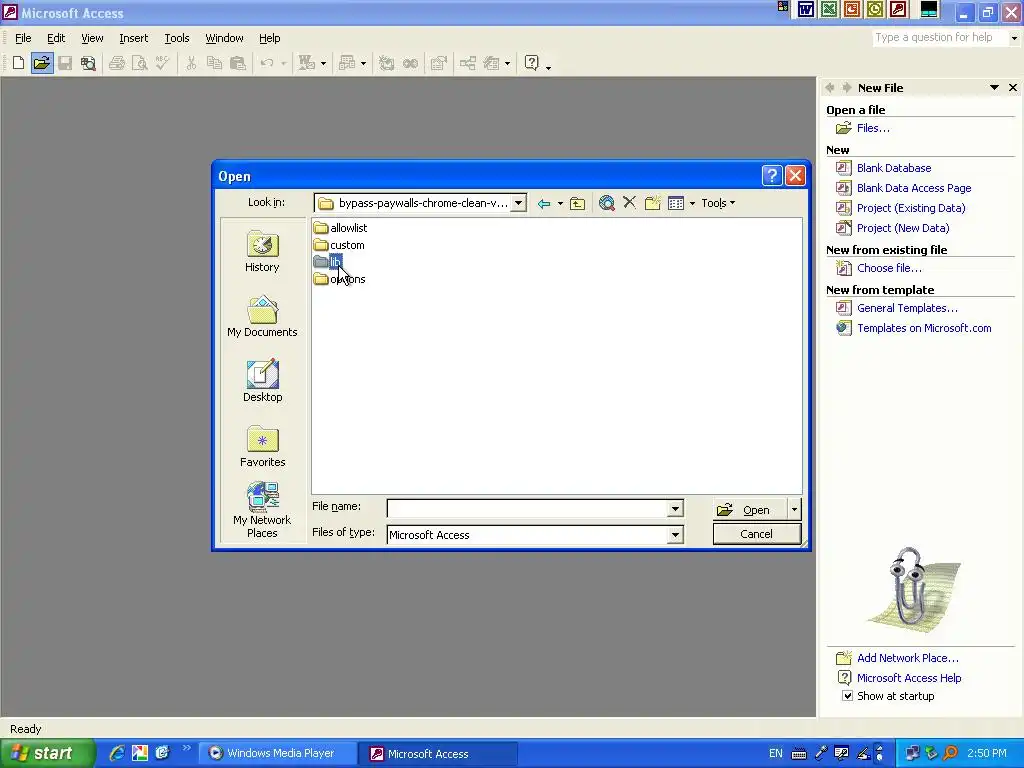Open the View menu
Screen dimensions: 1024x768
(92, 38)
